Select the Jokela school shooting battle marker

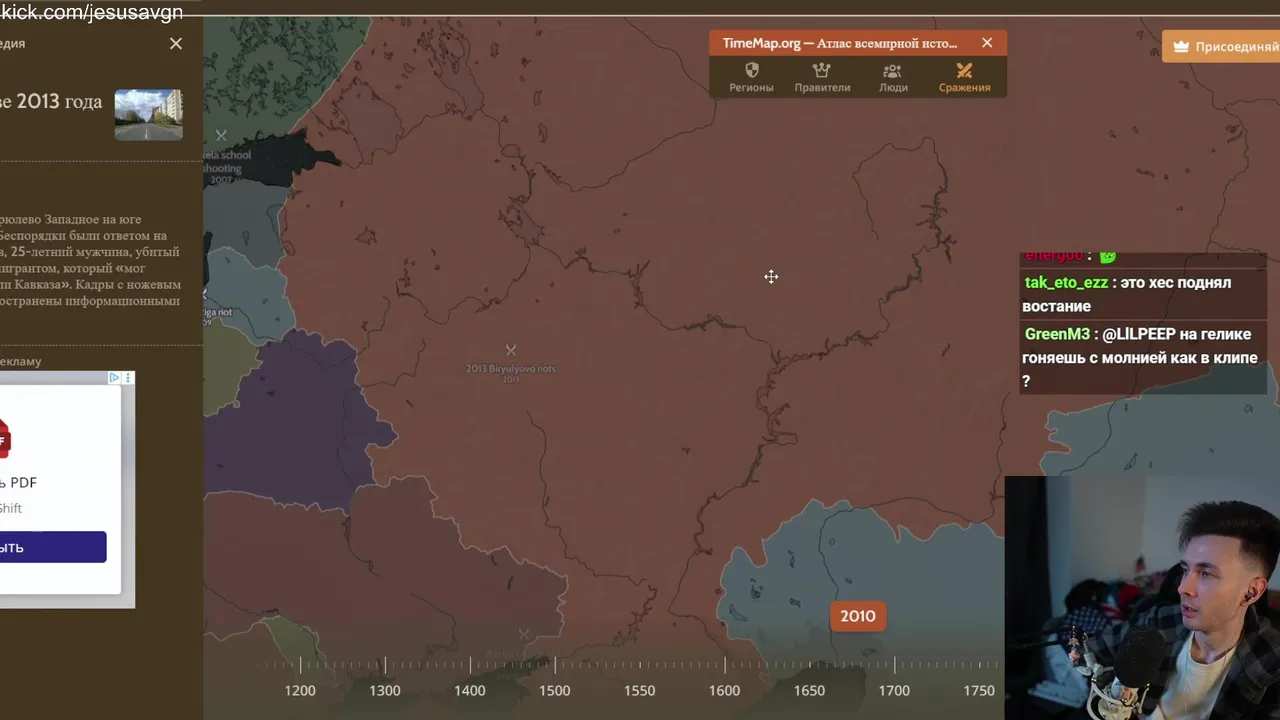click(x=221, y=135)
